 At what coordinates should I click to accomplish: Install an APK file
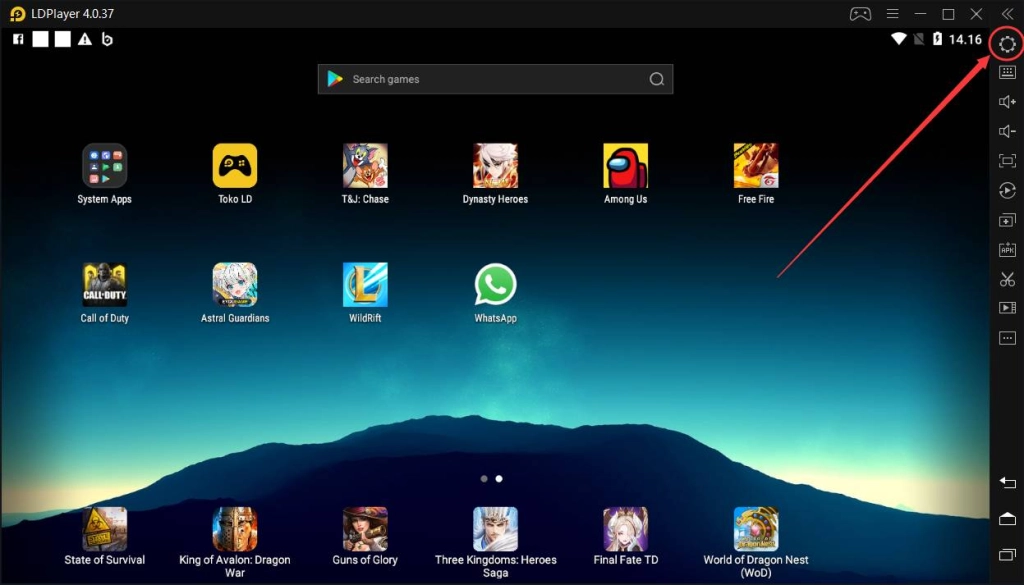click(x=1007, y=249)
